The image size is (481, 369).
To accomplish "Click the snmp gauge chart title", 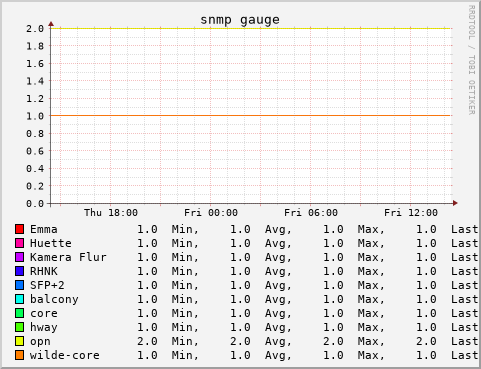I will click(x=240, y=20).
